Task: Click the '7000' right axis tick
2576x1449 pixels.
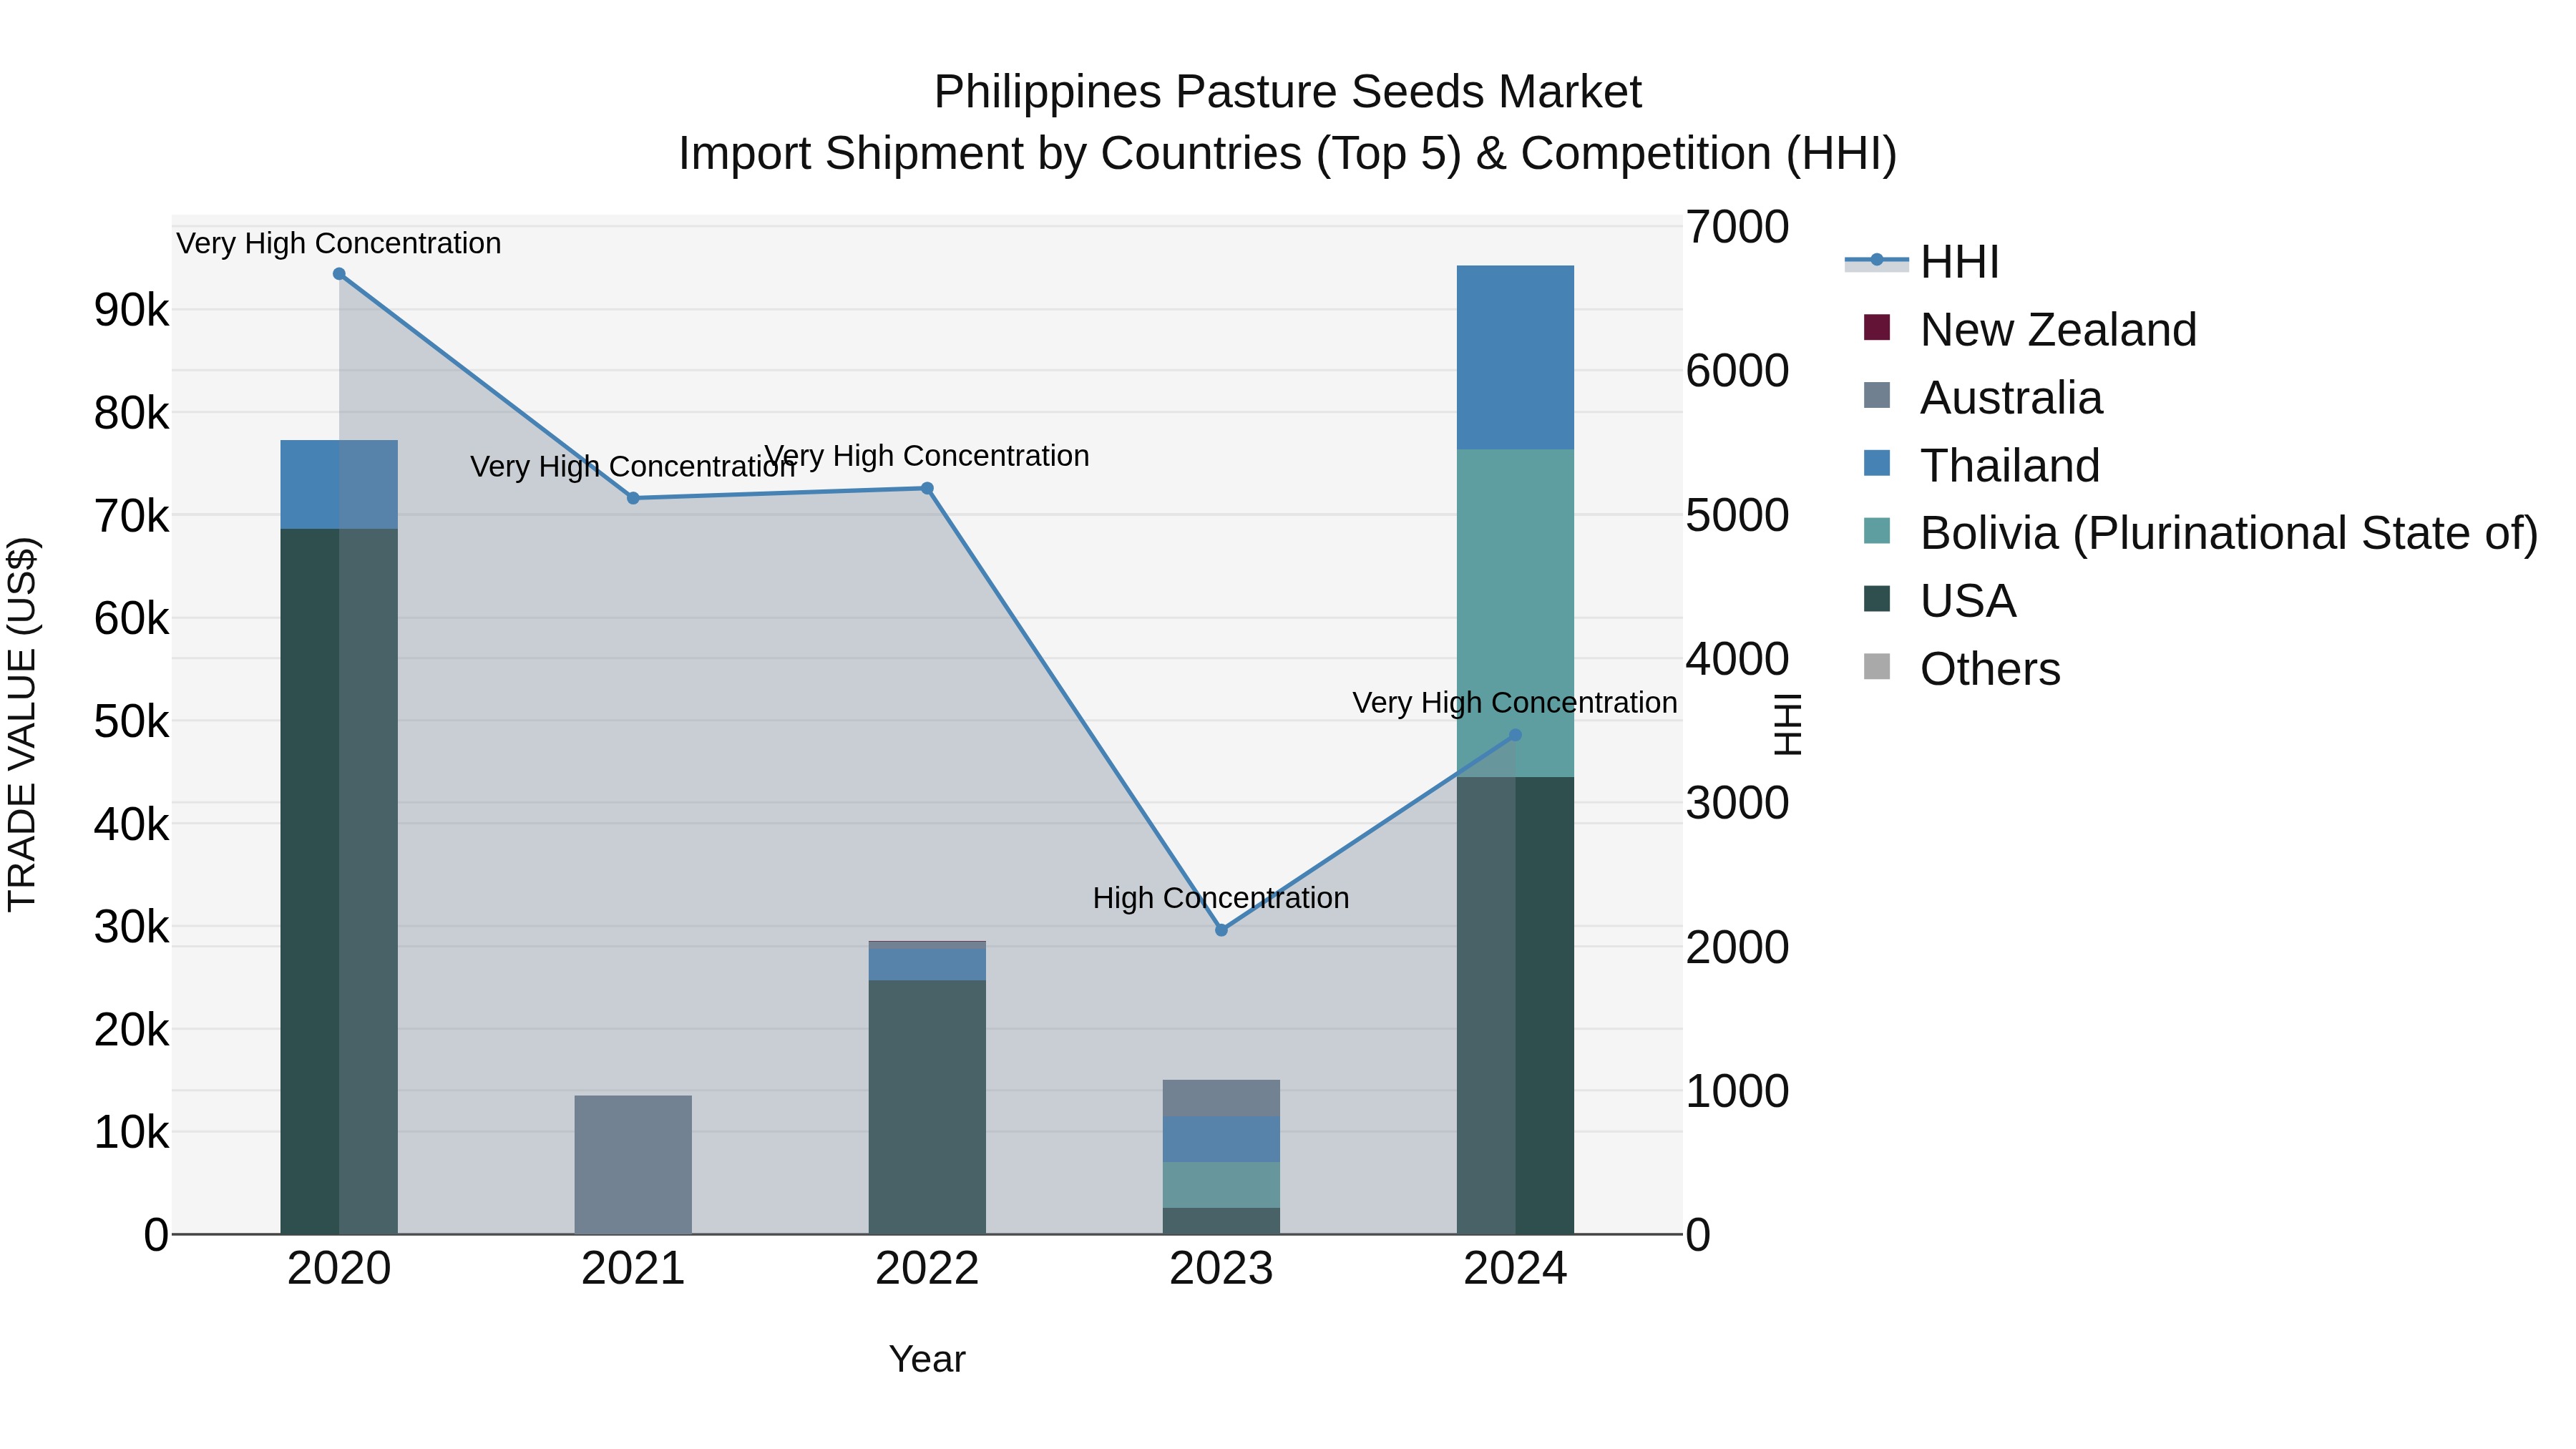Action: tap(1737, 227)
